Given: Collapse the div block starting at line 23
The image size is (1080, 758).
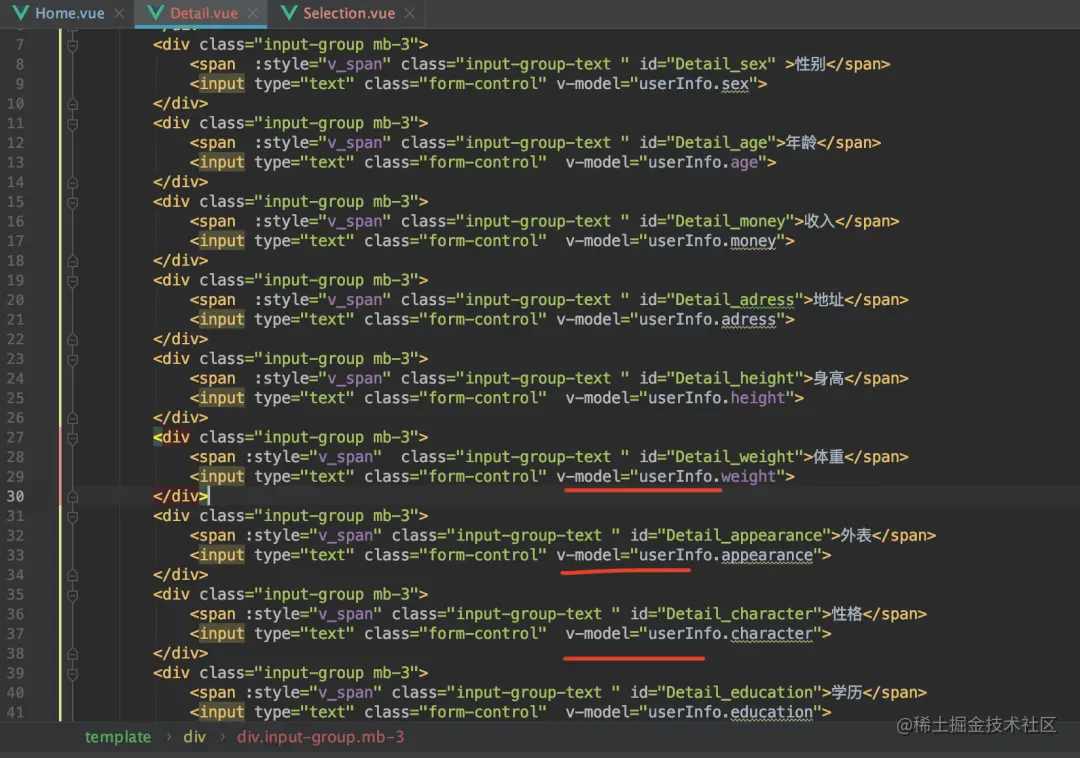Looking at the screenshot, I should click(72, 359).
